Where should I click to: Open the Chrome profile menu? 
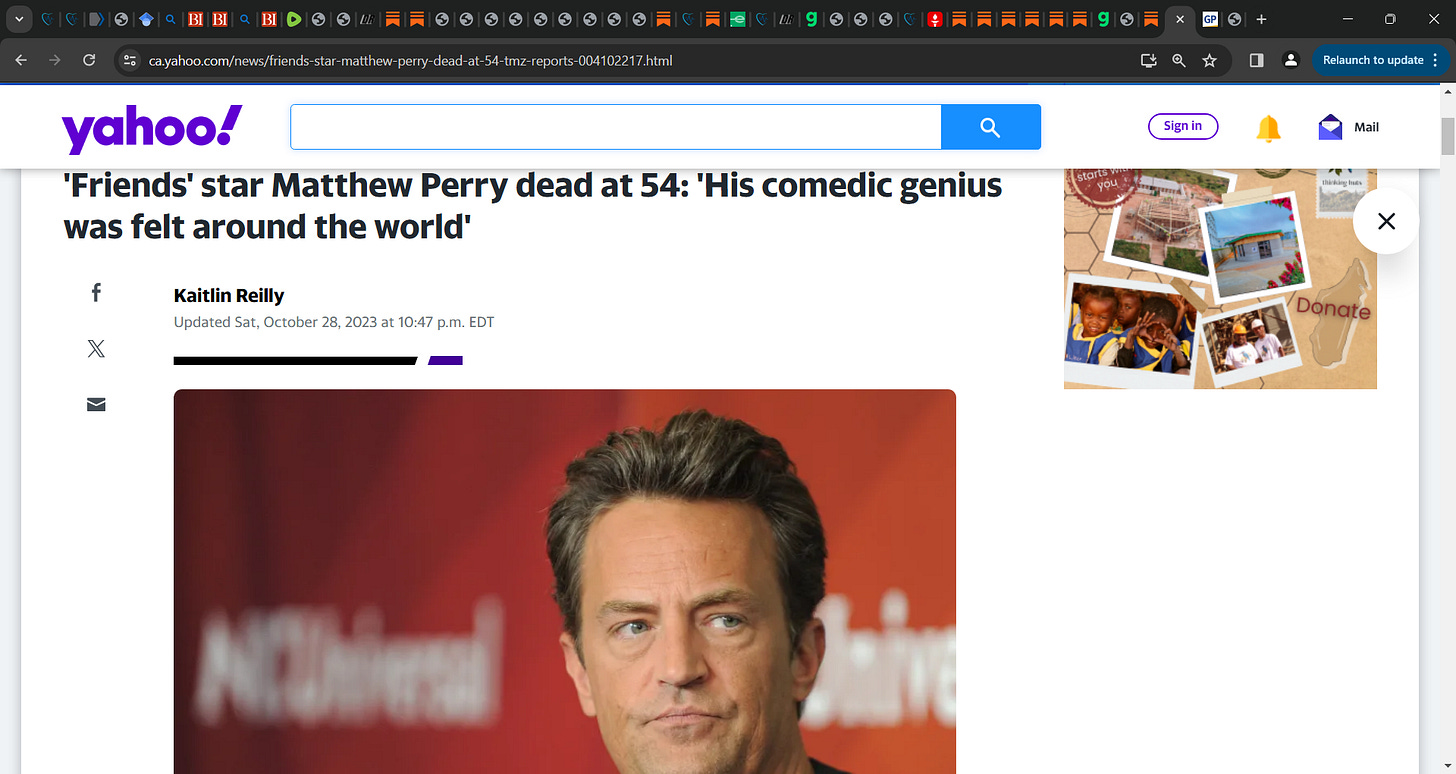click(x=1291, y=60)
